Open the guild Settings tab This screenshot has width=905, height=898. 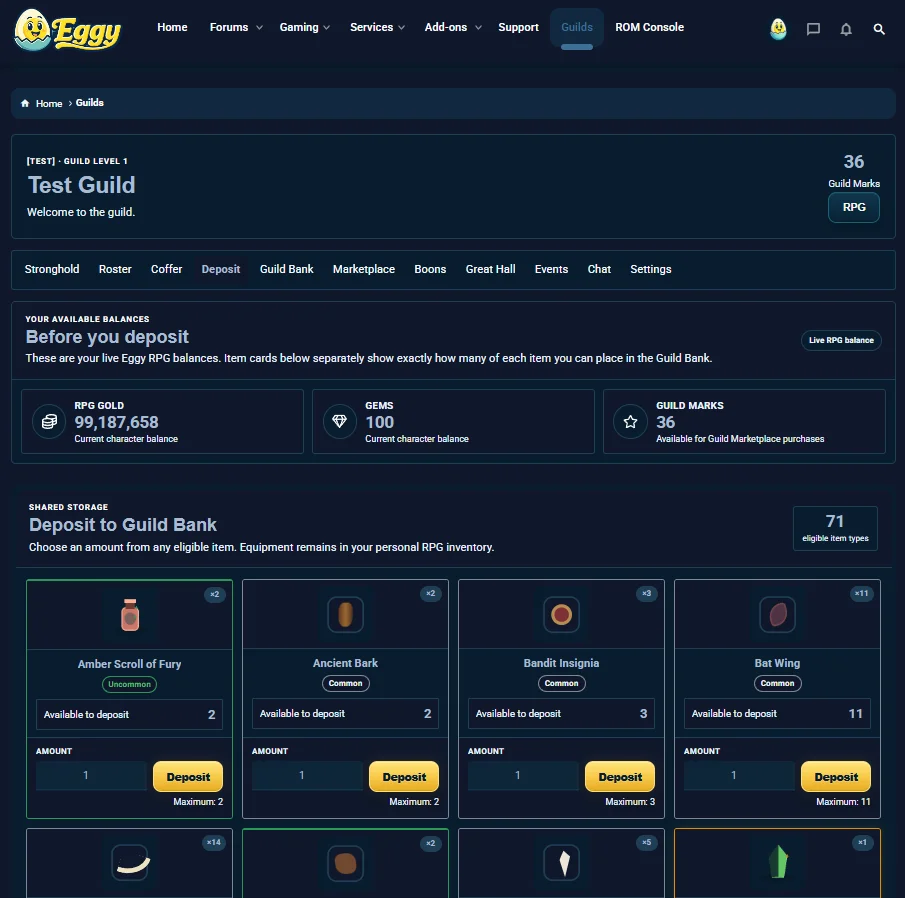pos(650,269)
